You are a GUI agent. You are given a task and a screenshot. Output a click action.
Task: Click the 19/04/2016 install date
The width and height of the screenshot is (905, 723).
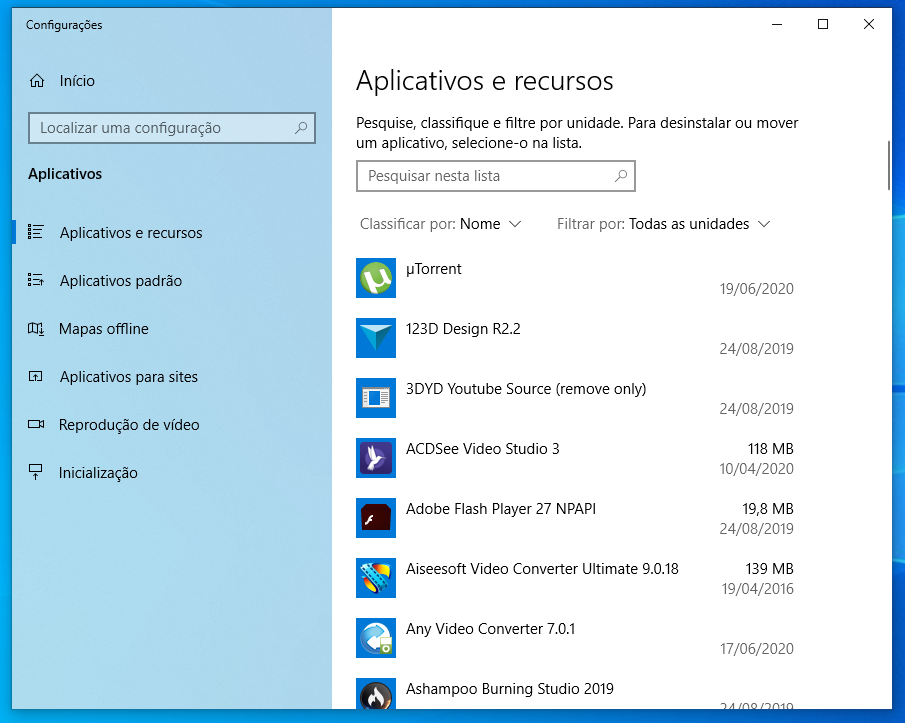757,589
